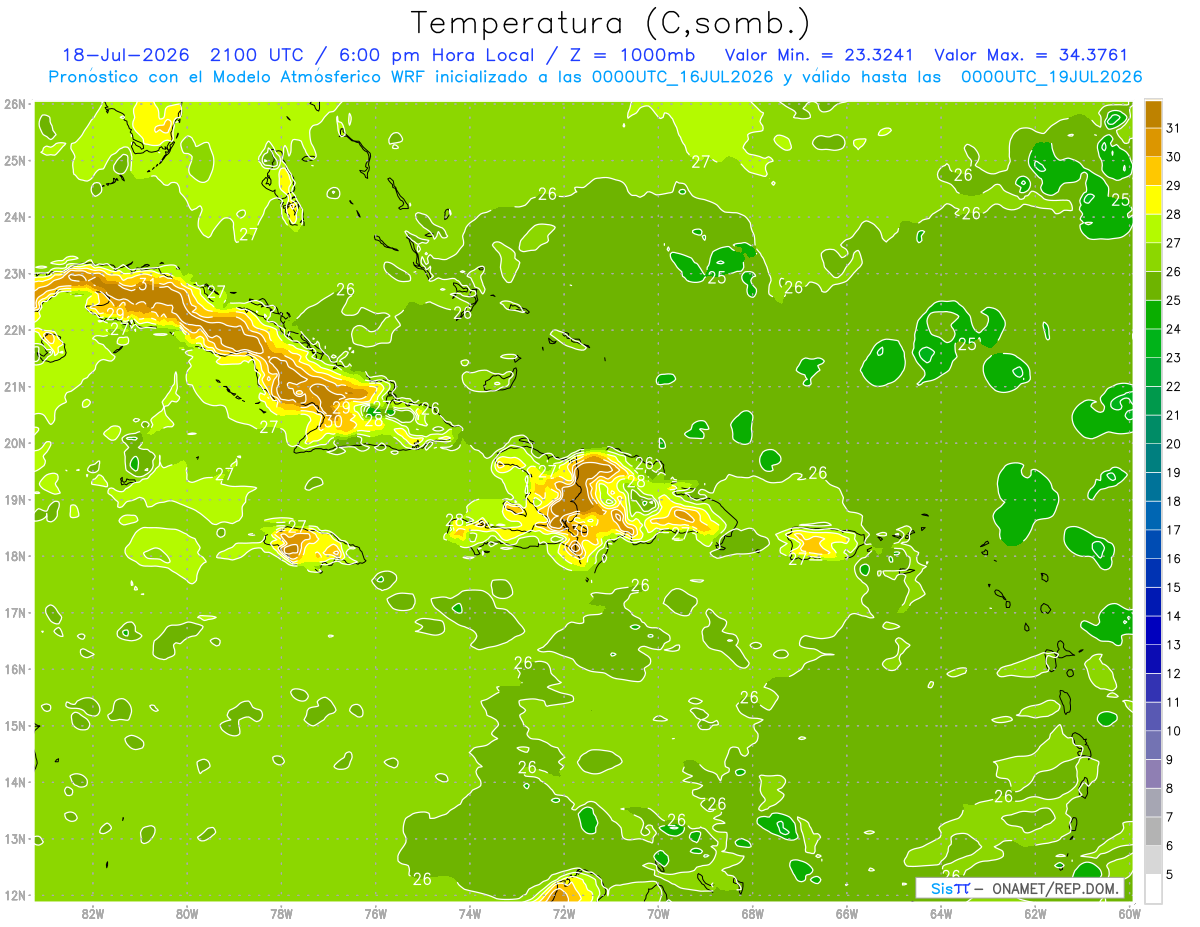The height and width of the screenshot is (927, 1200).
Task: Click "Valor Max. = 34.3761" text
Action: click(1031, 55)
